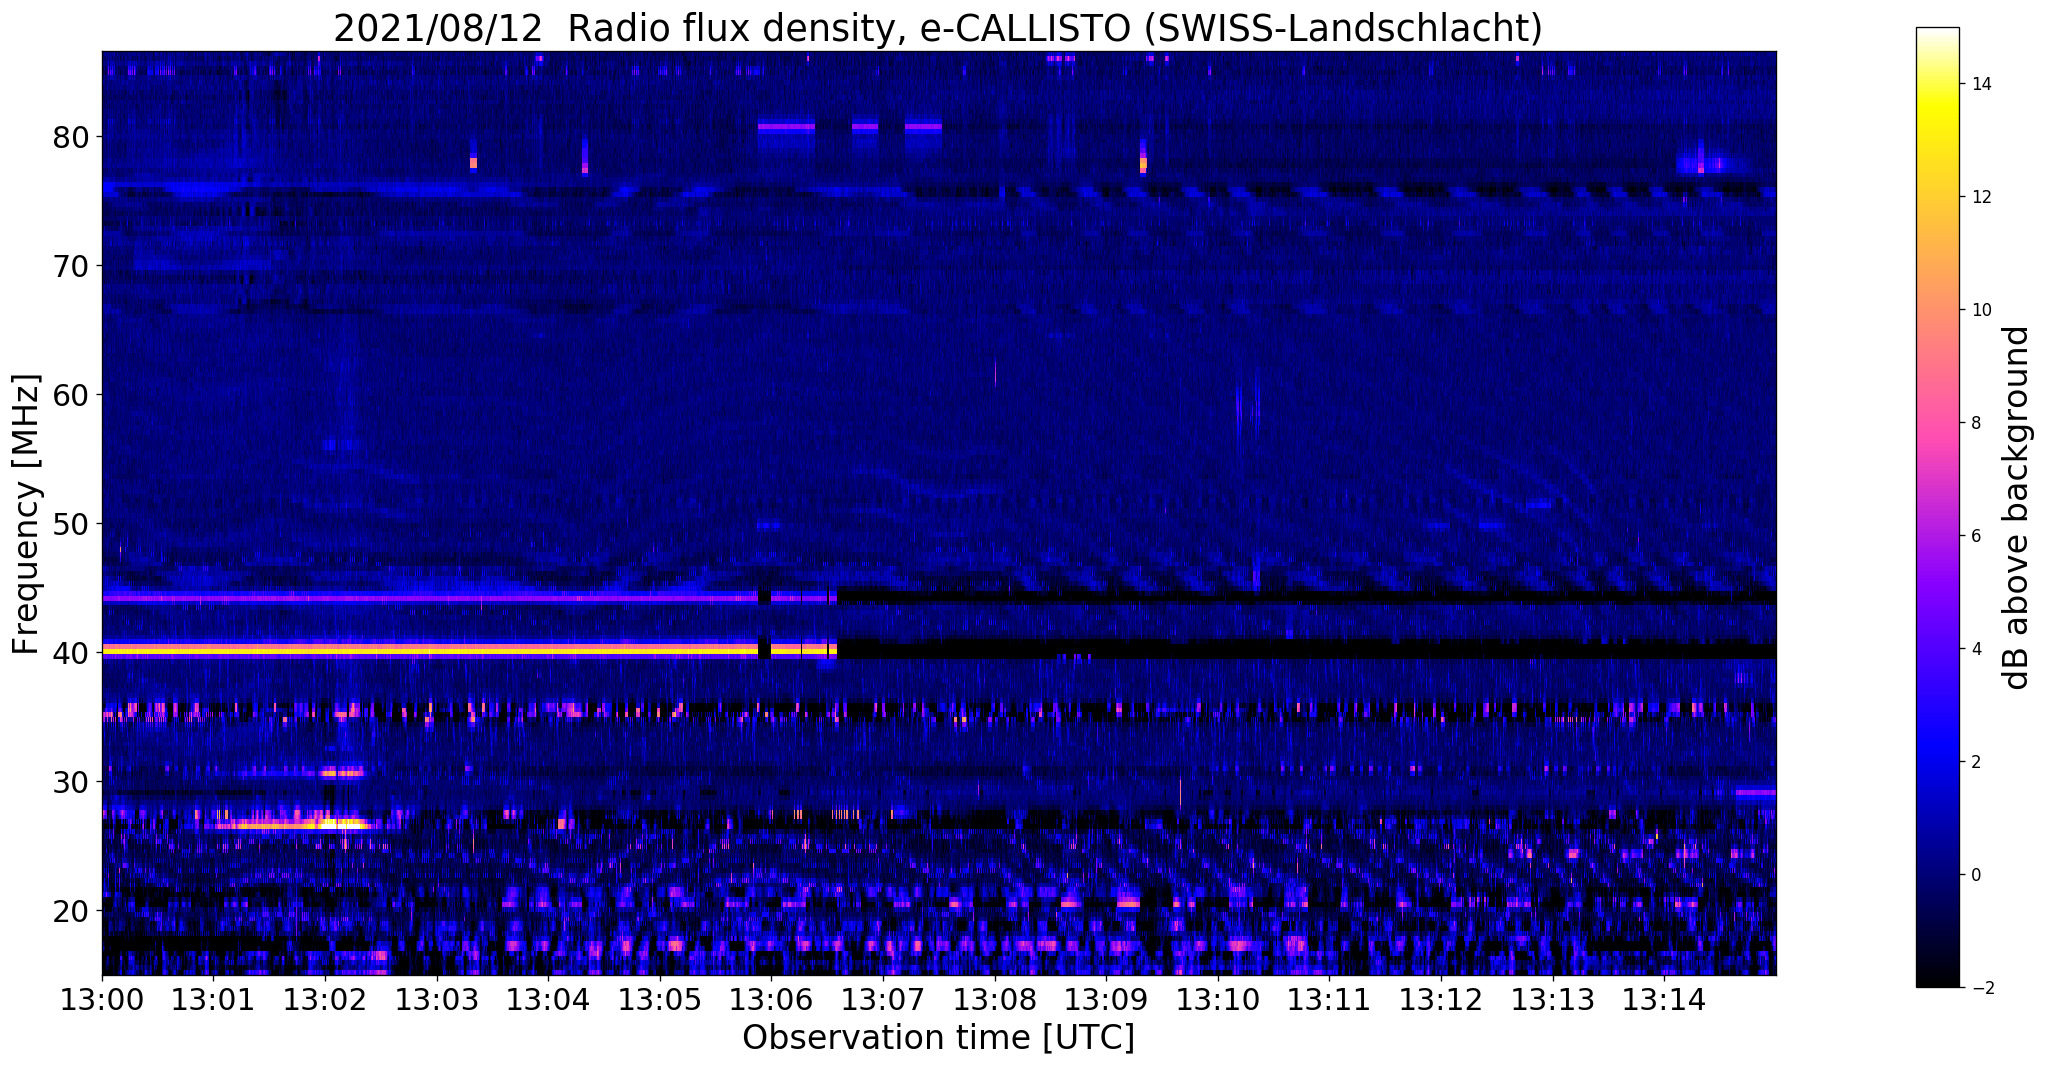The width and height of the screenshot is (2047, 1067).
Task: Click the 13:06 time tick label
Action: pos(771,1000)
